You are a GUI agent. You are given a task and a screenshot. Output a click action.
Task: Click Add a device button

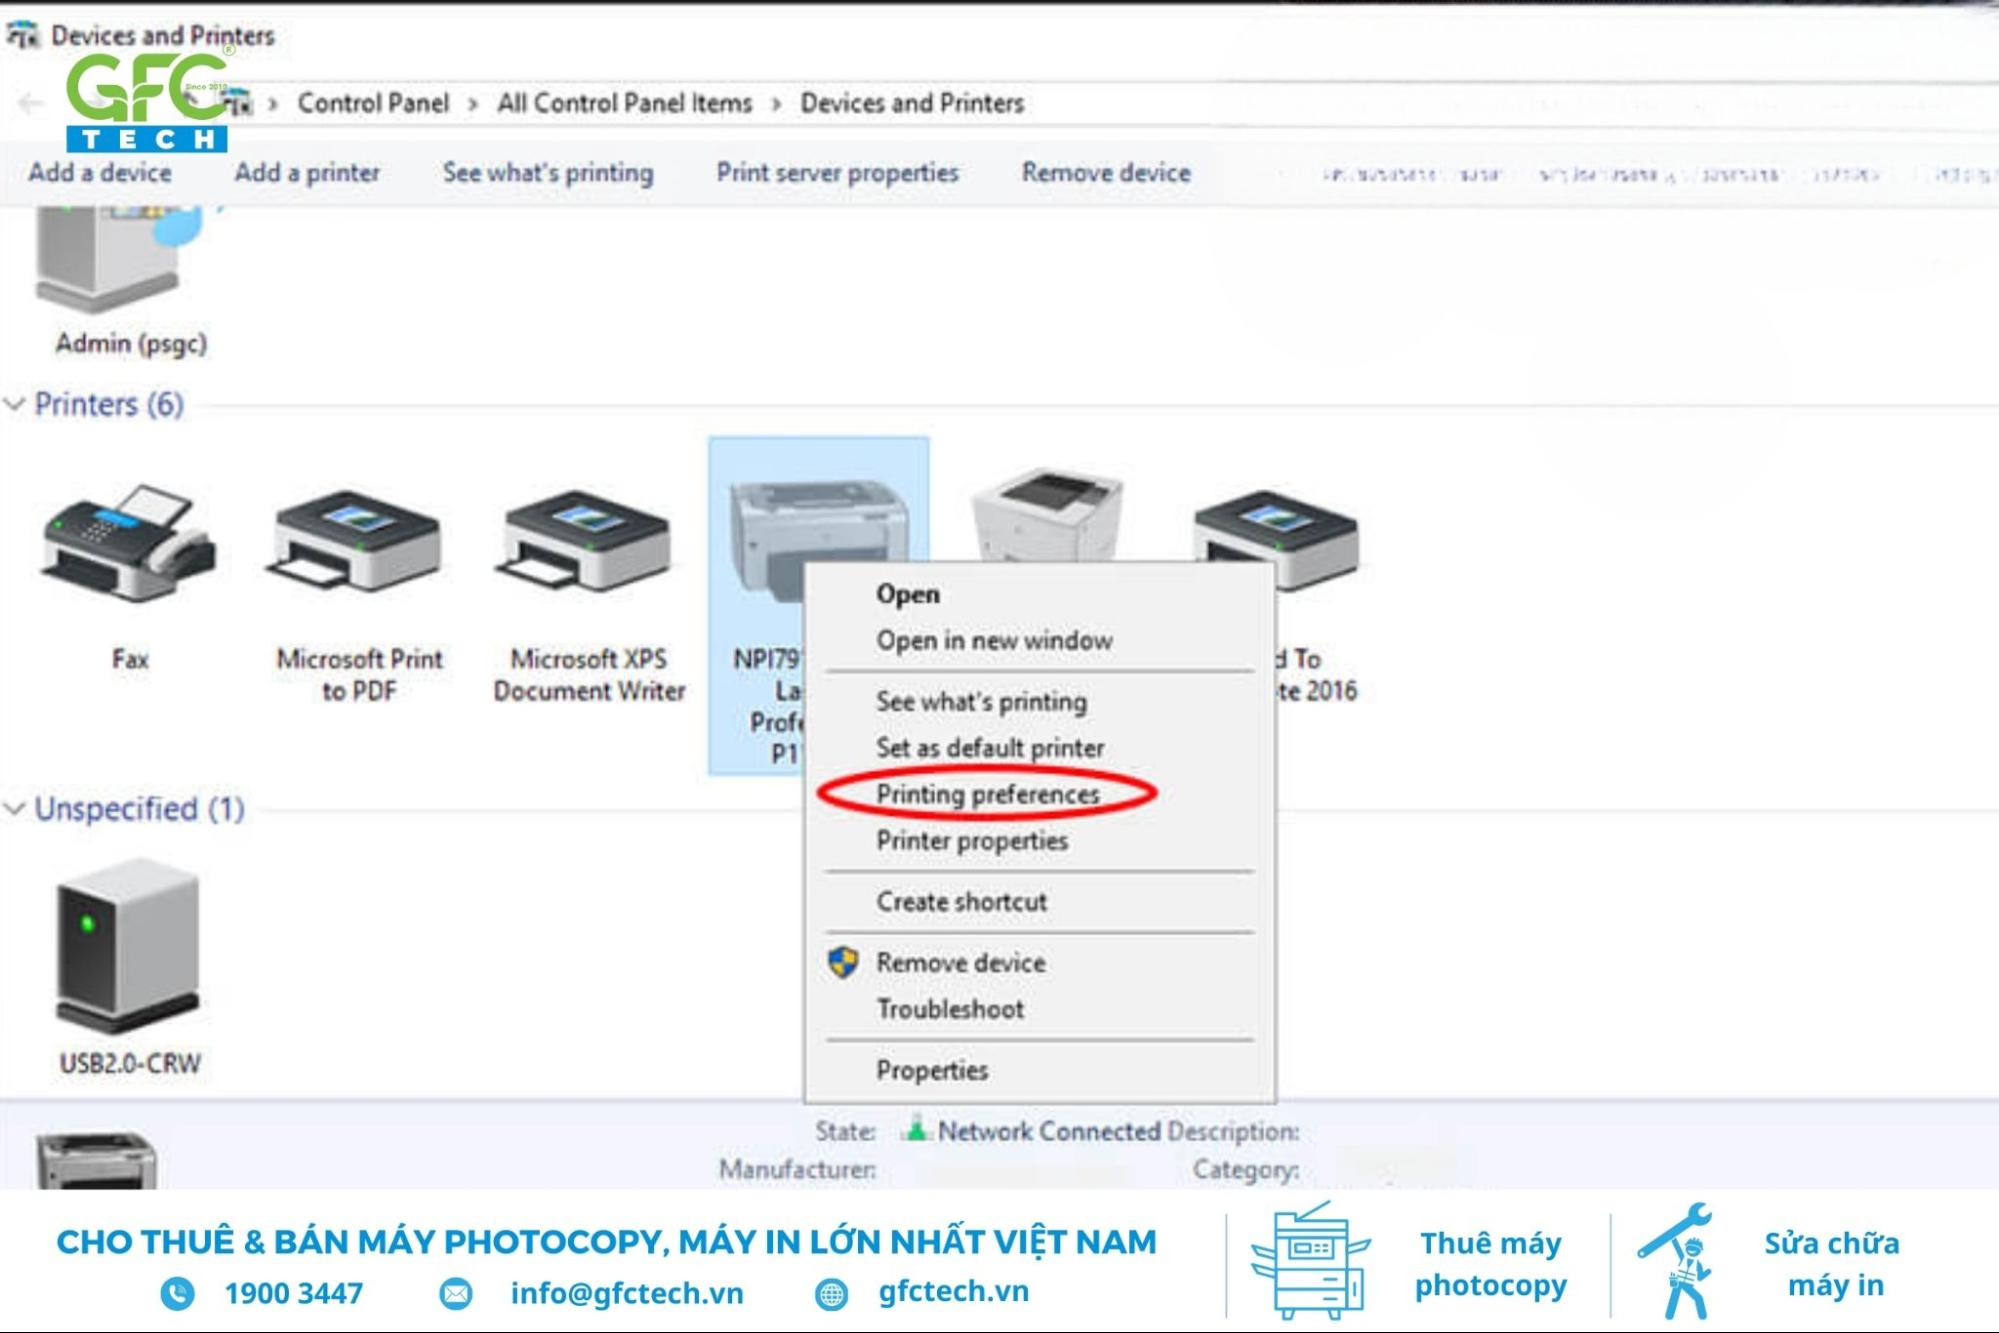(100, 173)
